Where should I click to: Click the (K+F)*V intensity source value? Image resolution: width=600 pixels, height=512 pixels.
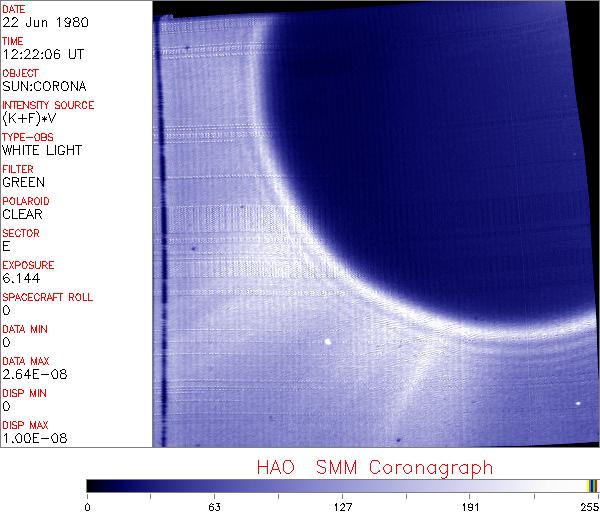coord(31,118)
